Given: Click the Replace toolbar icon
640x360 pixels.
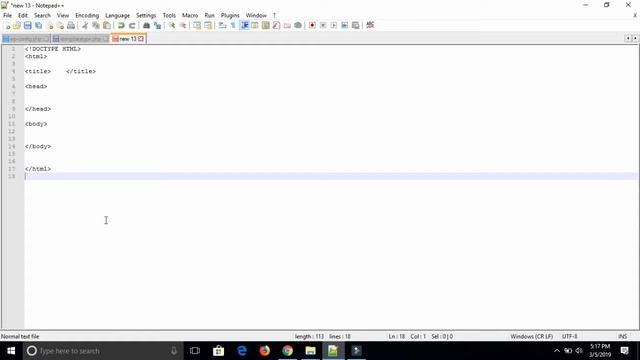Looking at the screenshot, I should click(157, 25).
